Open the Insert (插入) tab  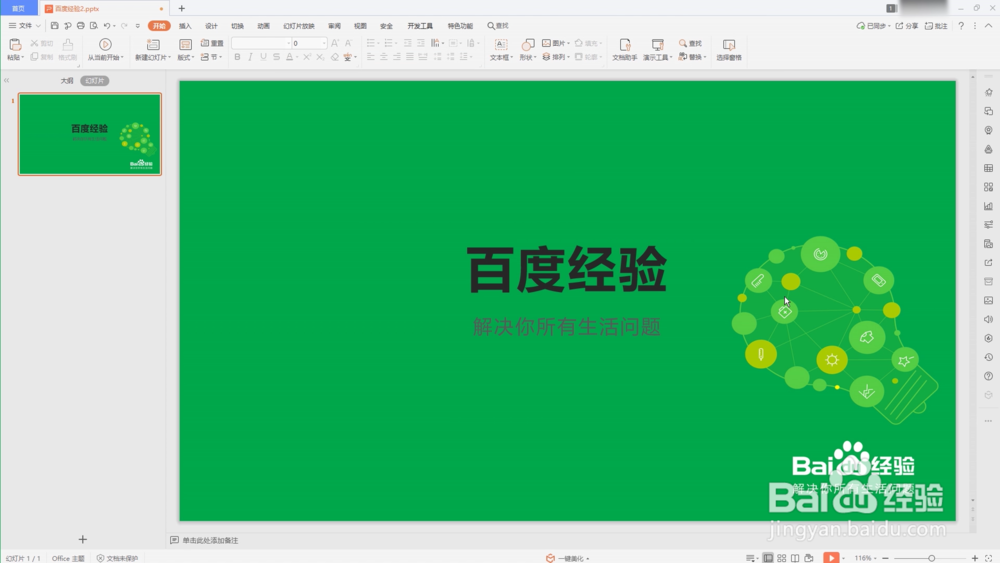point(185,26)
